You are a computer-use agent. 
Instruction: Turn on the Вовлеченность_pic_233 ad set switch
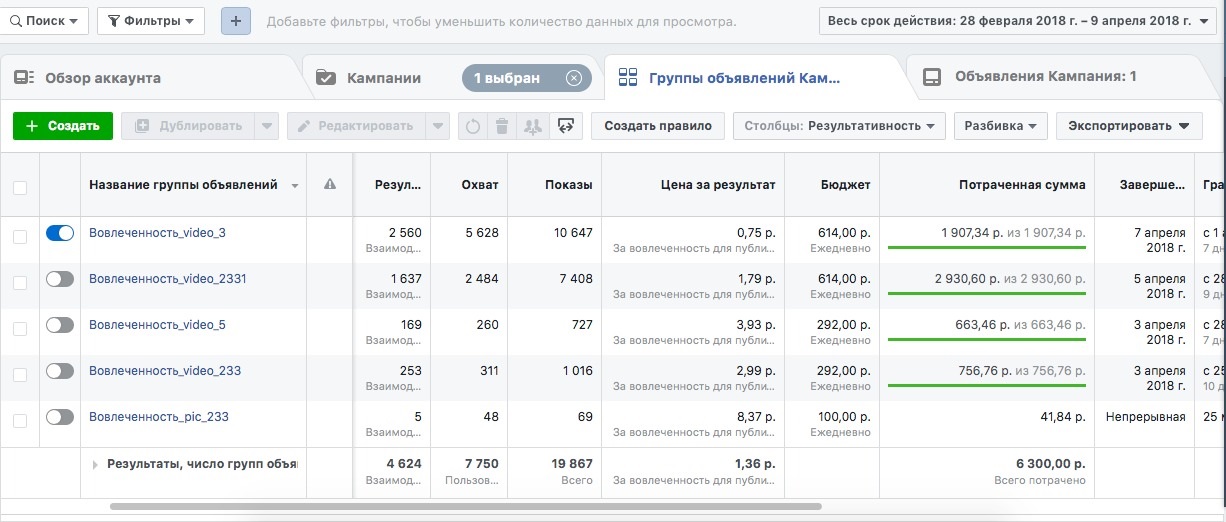[x=60, y=417]
